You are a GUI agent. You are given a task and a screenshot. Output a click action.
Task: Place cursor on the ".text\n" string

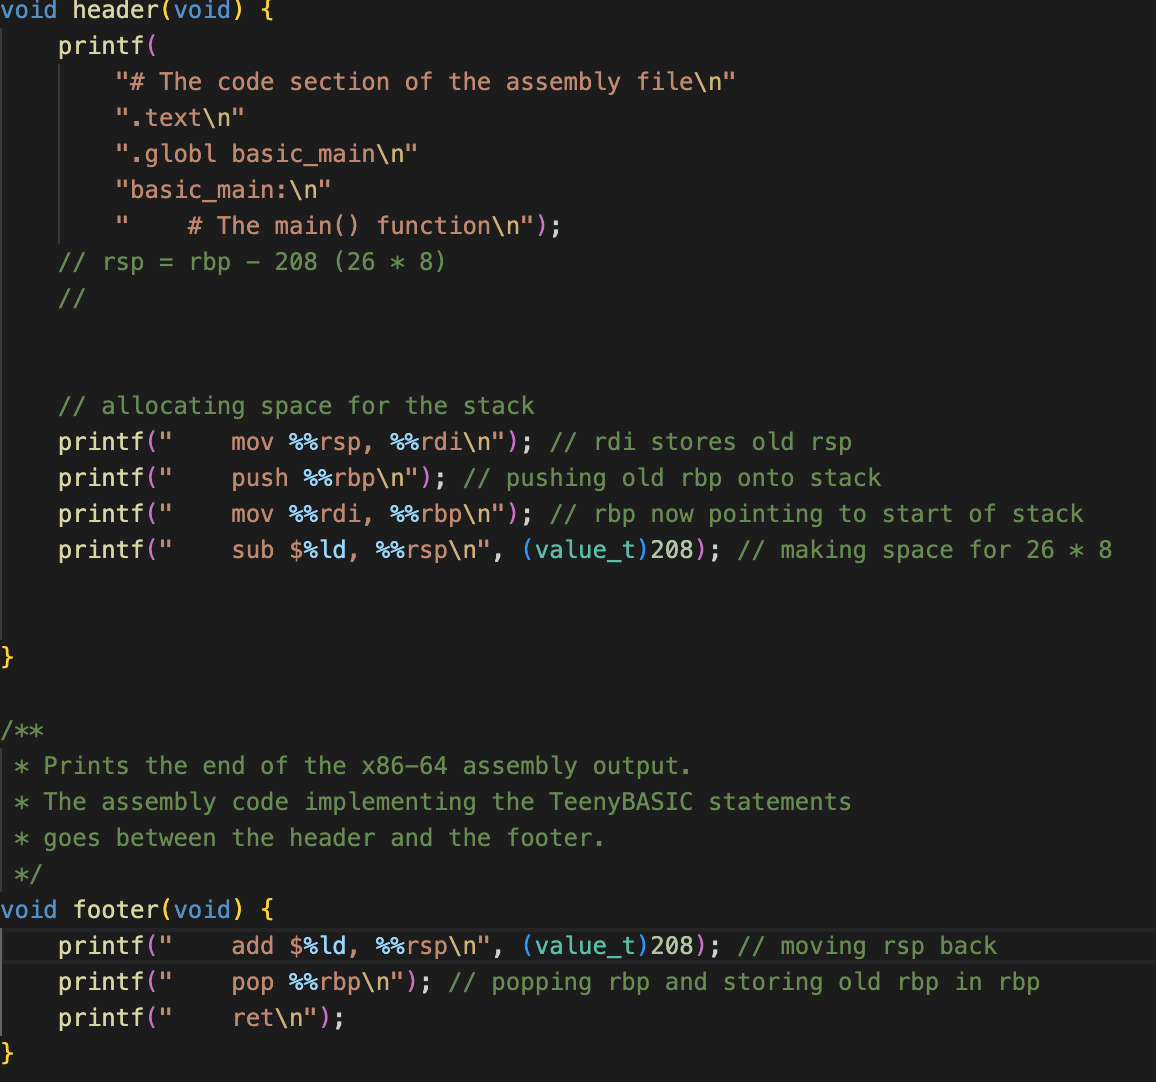180,118
